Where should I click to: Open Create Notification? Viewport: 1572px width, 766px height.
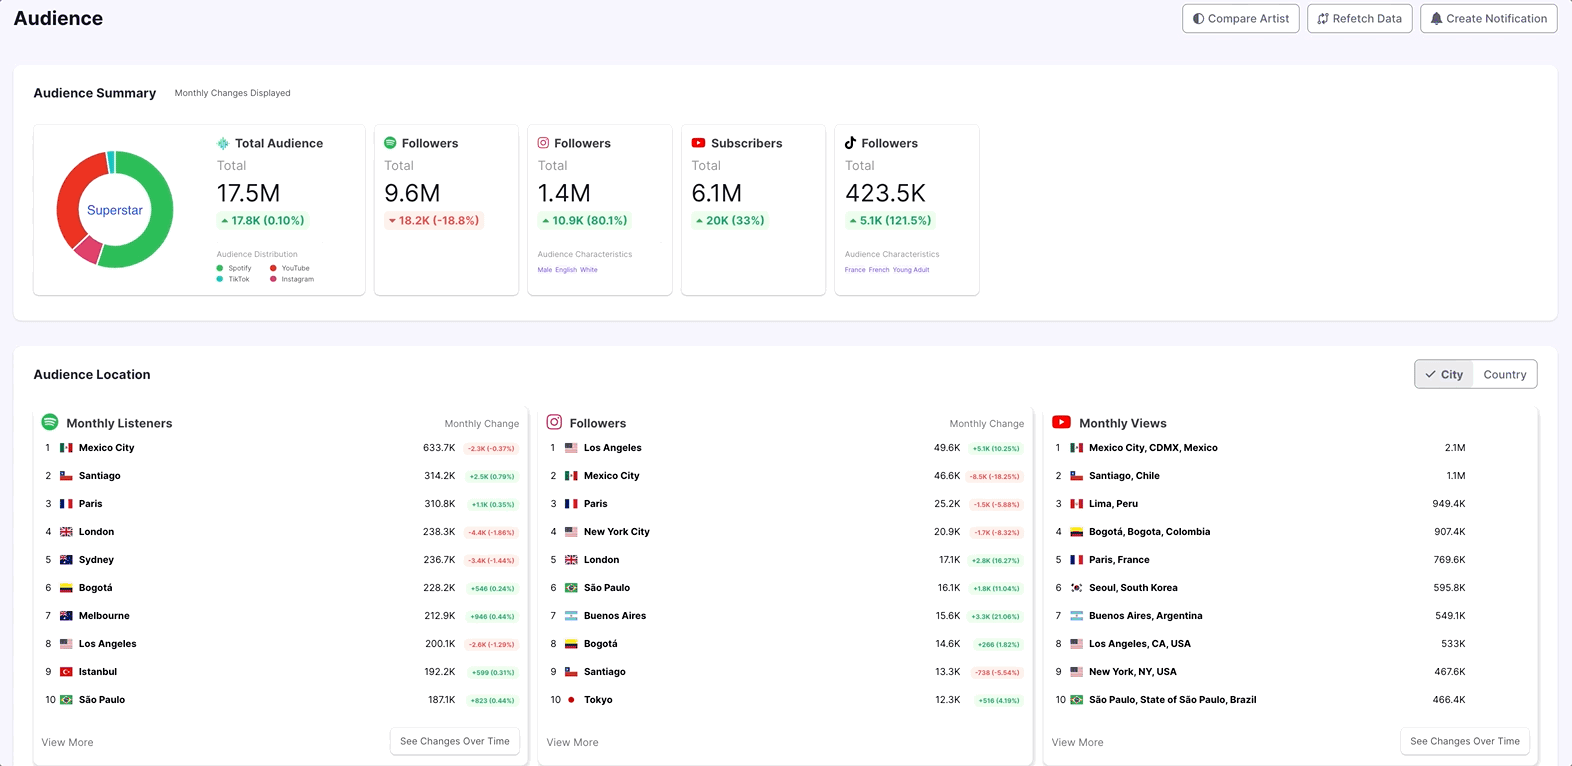[1488, 18]
